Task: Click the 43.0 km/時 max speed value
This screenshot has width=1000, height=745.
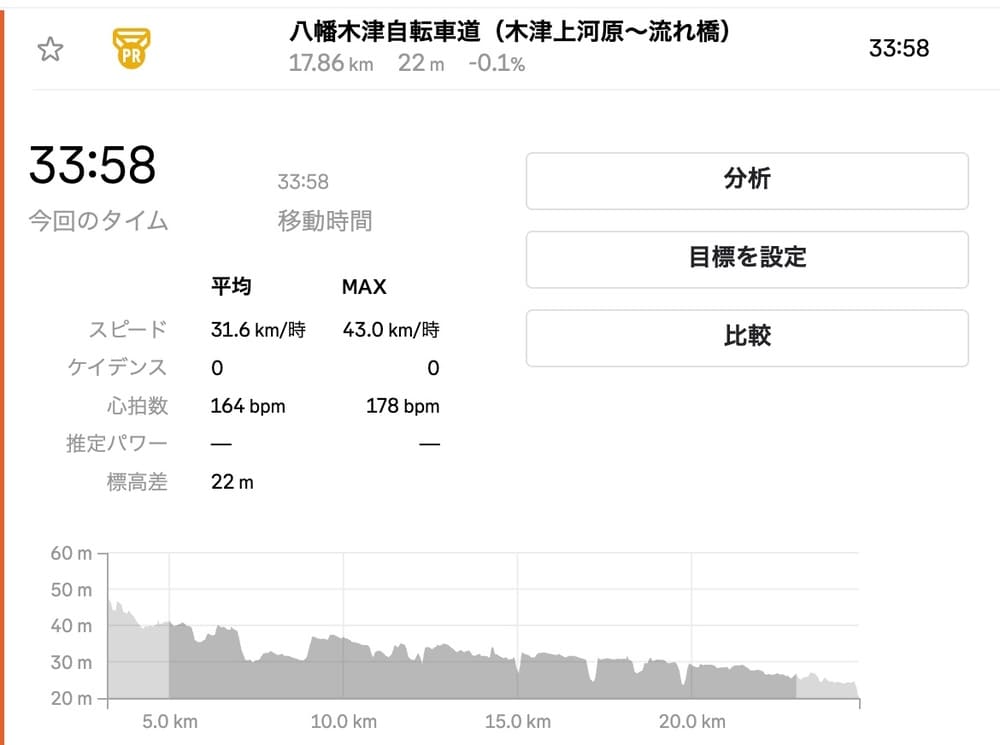Action: (390, 329)
